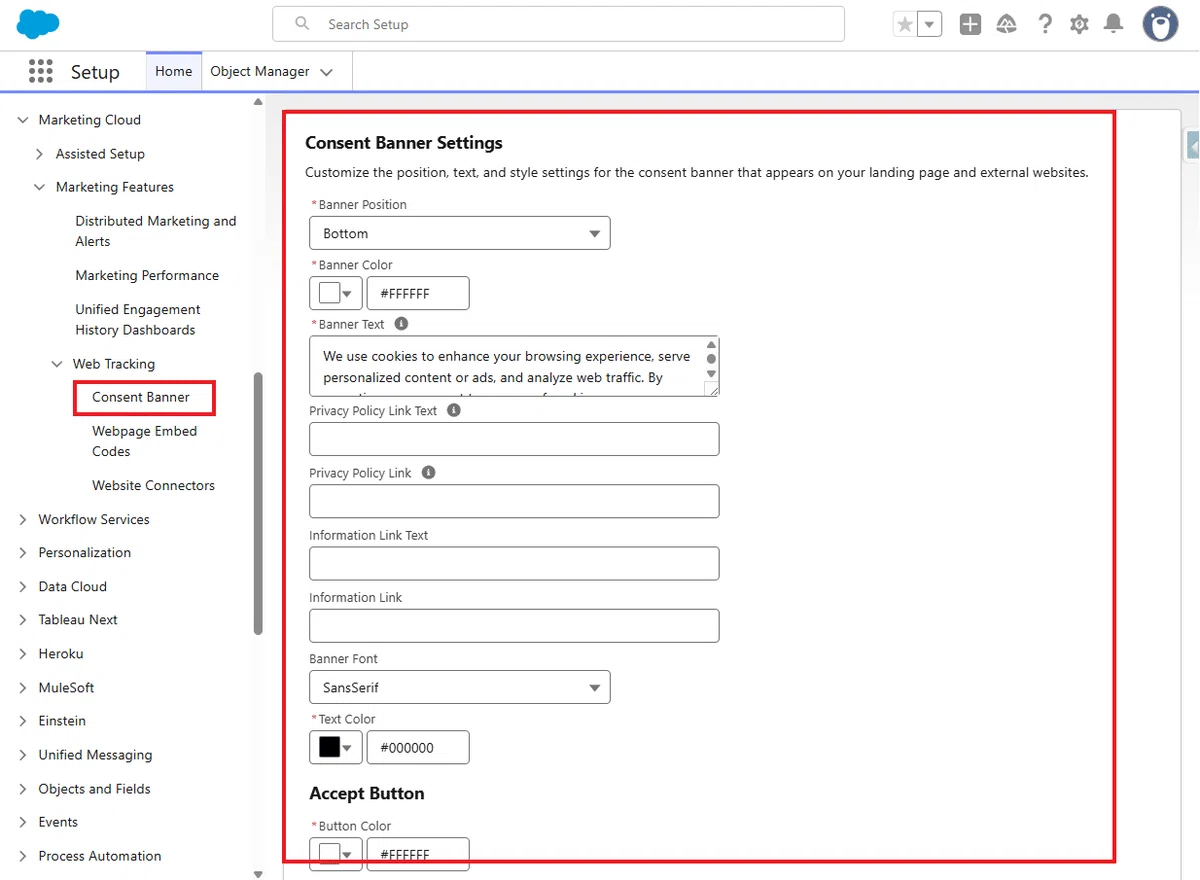Open Website Connectors
1200x880 pixels.
point(154,485)
